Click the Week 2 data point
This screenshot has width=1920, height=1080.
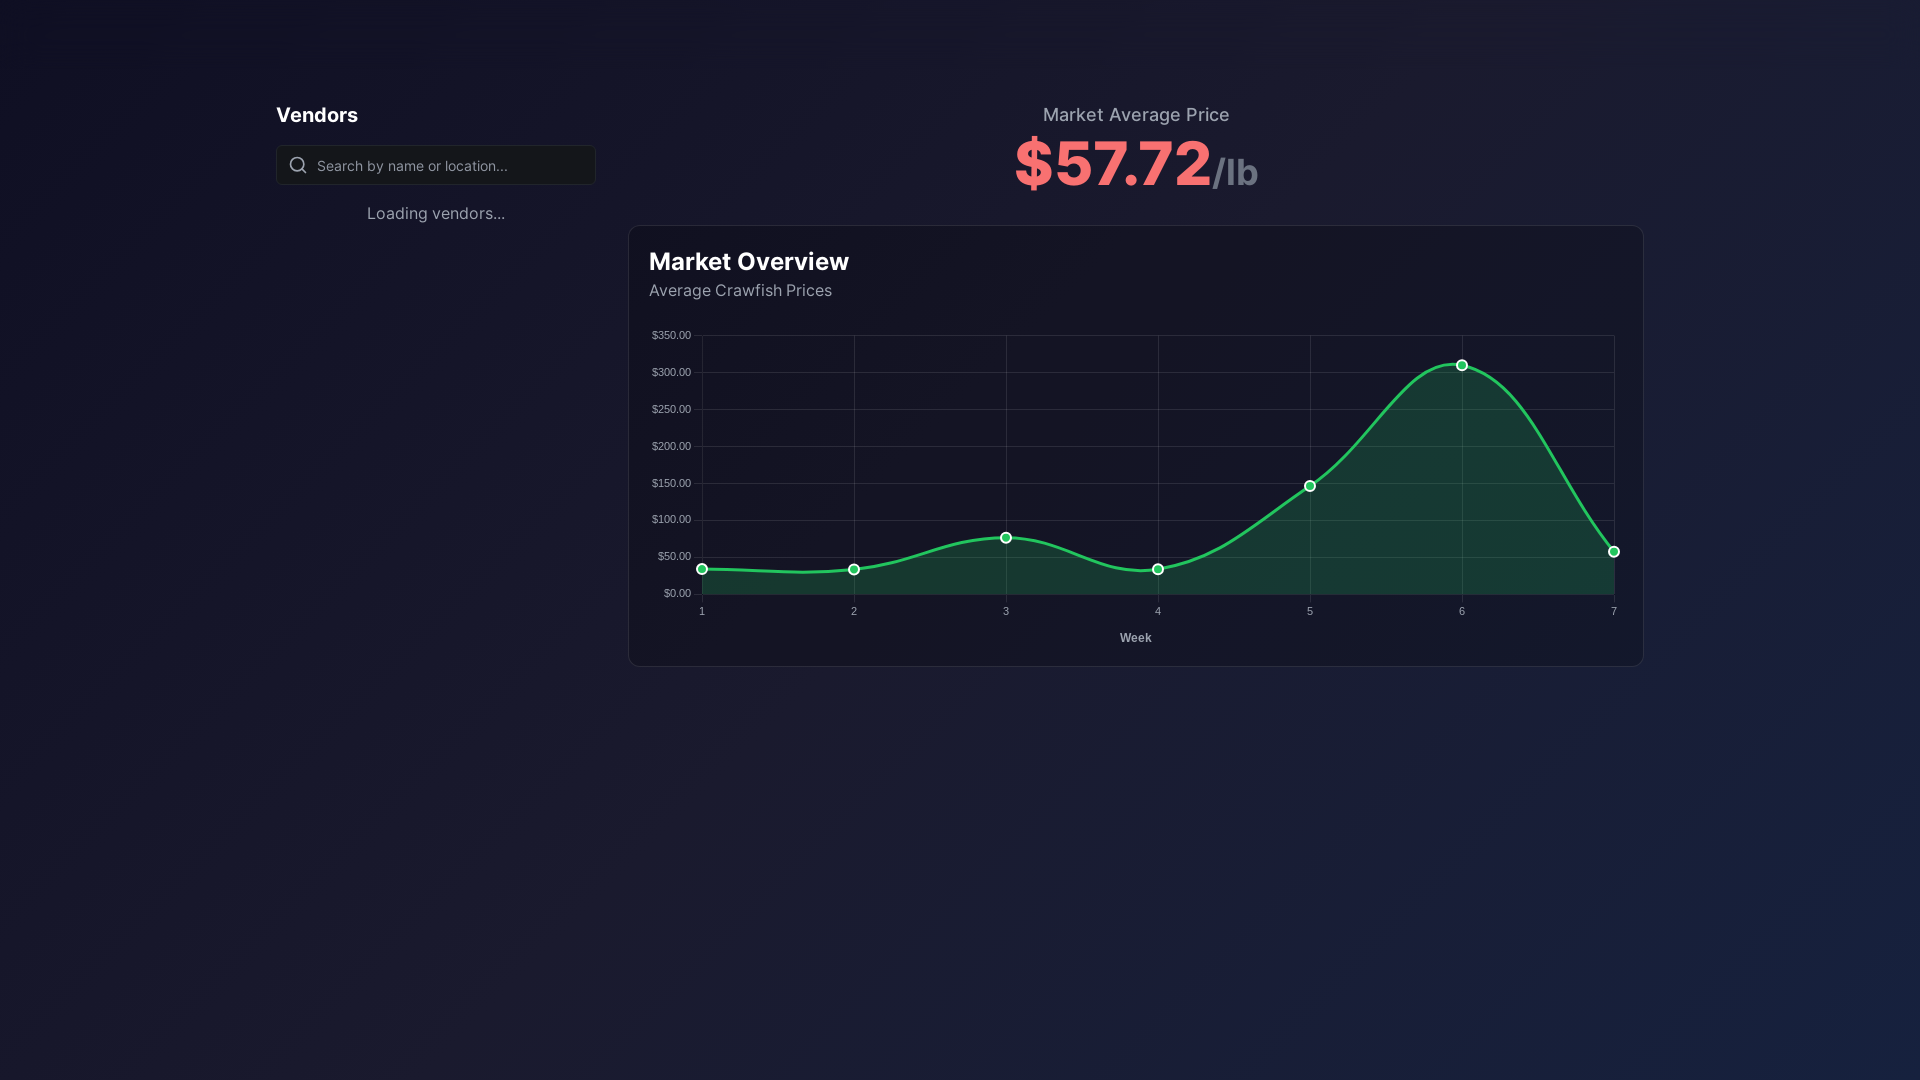[854, 570]
